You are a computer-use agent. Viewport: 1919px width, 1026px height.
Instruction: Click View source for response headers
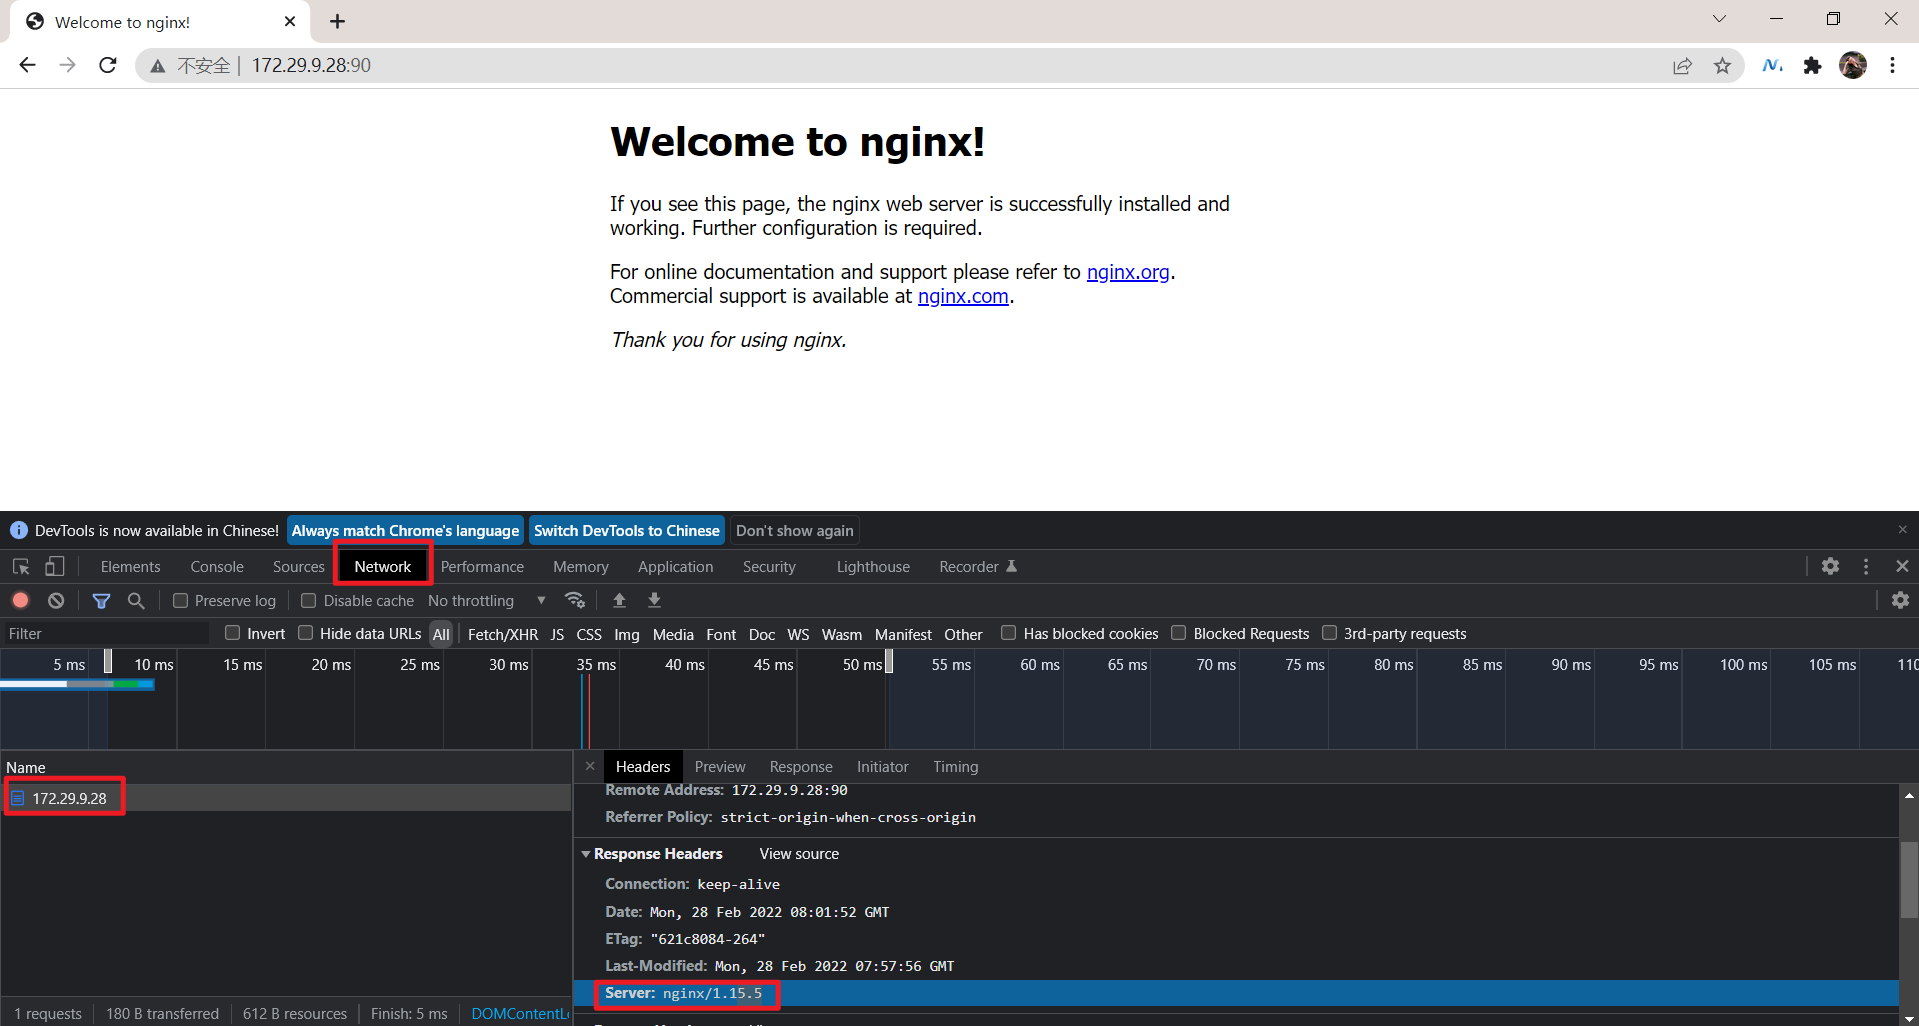coord(799,854)
